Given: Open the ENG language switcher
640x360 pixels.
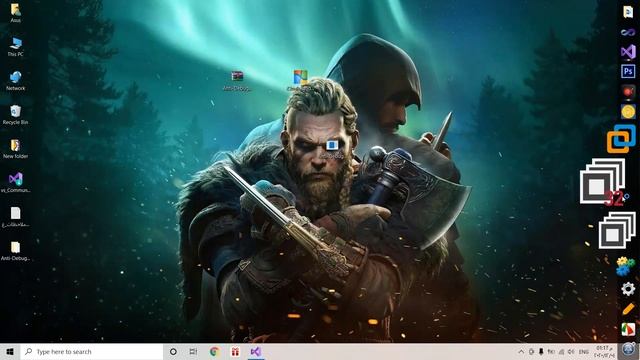Looking at the screenshot, I should [584, 351].
